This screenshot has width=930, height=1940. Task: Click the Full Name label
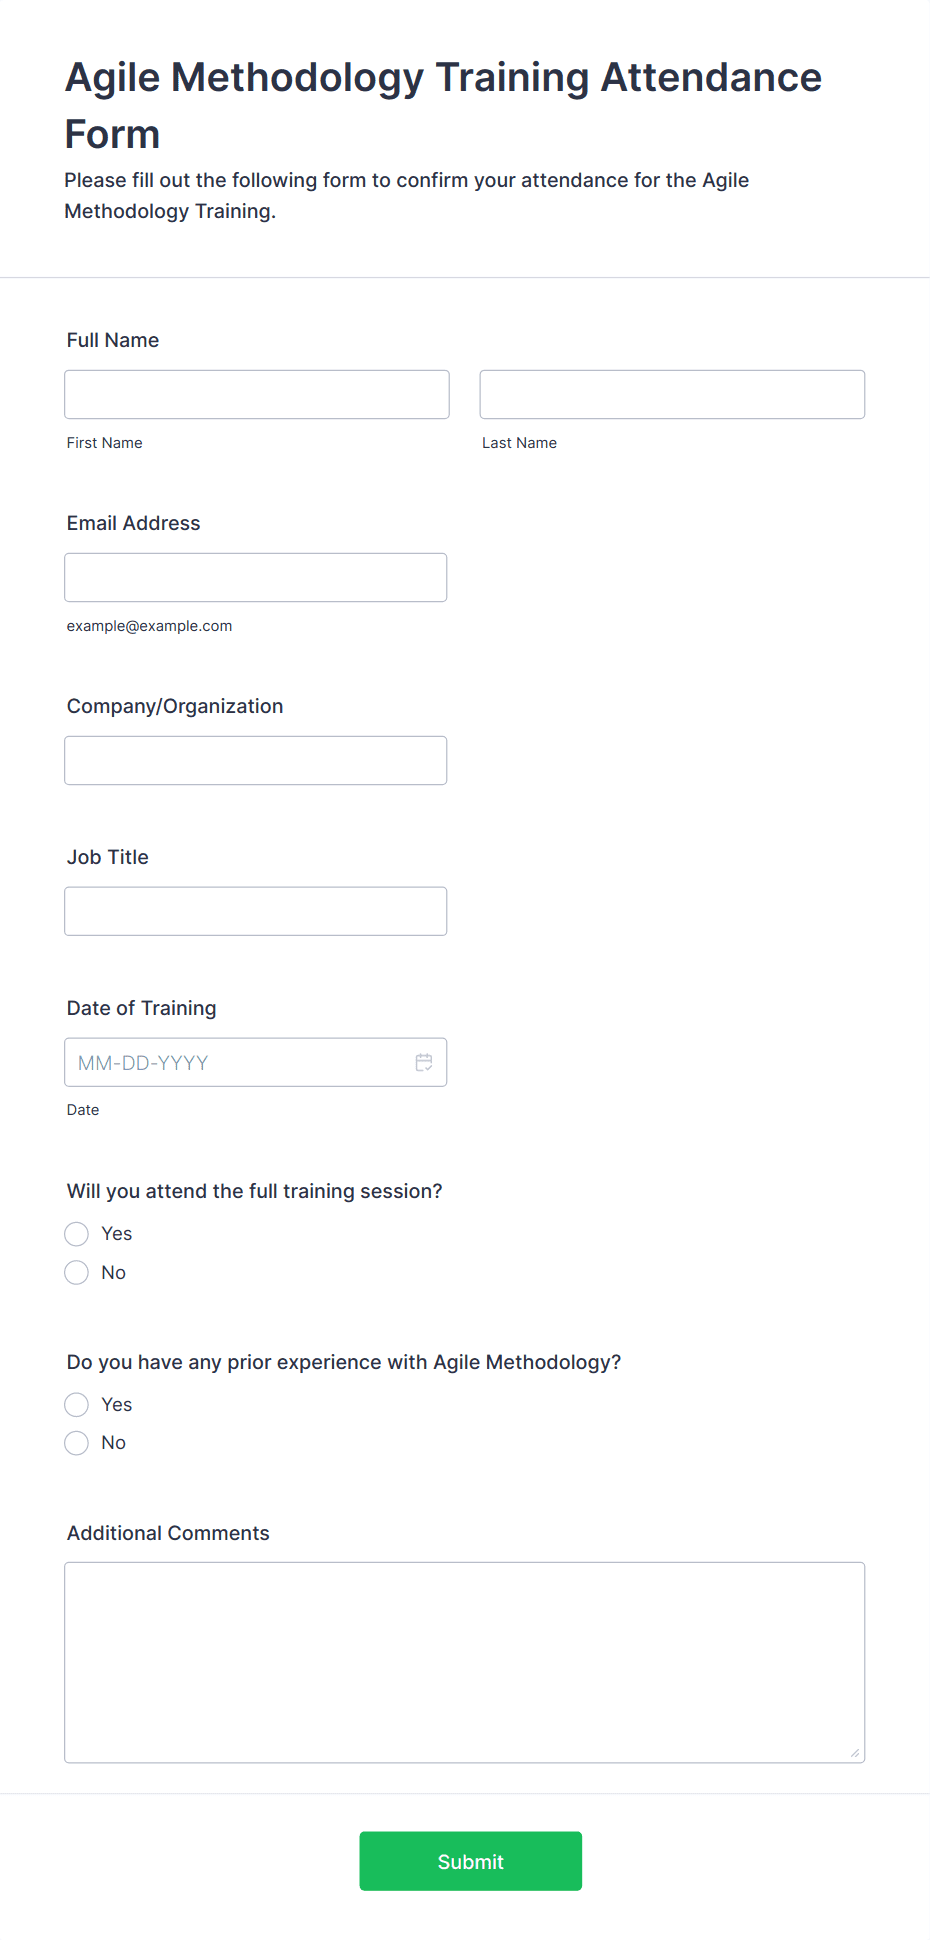tap(113, 340)
